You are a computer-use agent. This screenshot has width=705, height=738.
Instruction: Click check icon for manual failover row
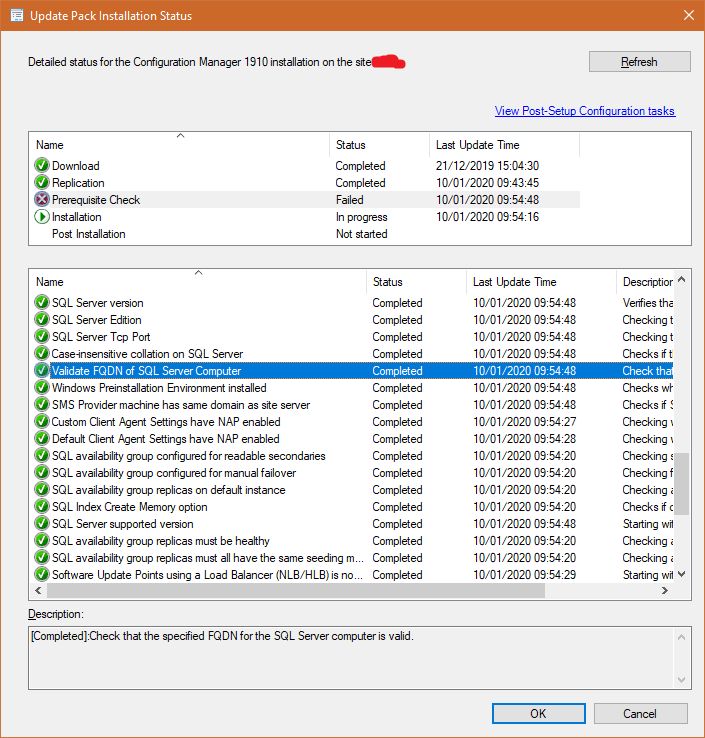[x=42, y=472]
